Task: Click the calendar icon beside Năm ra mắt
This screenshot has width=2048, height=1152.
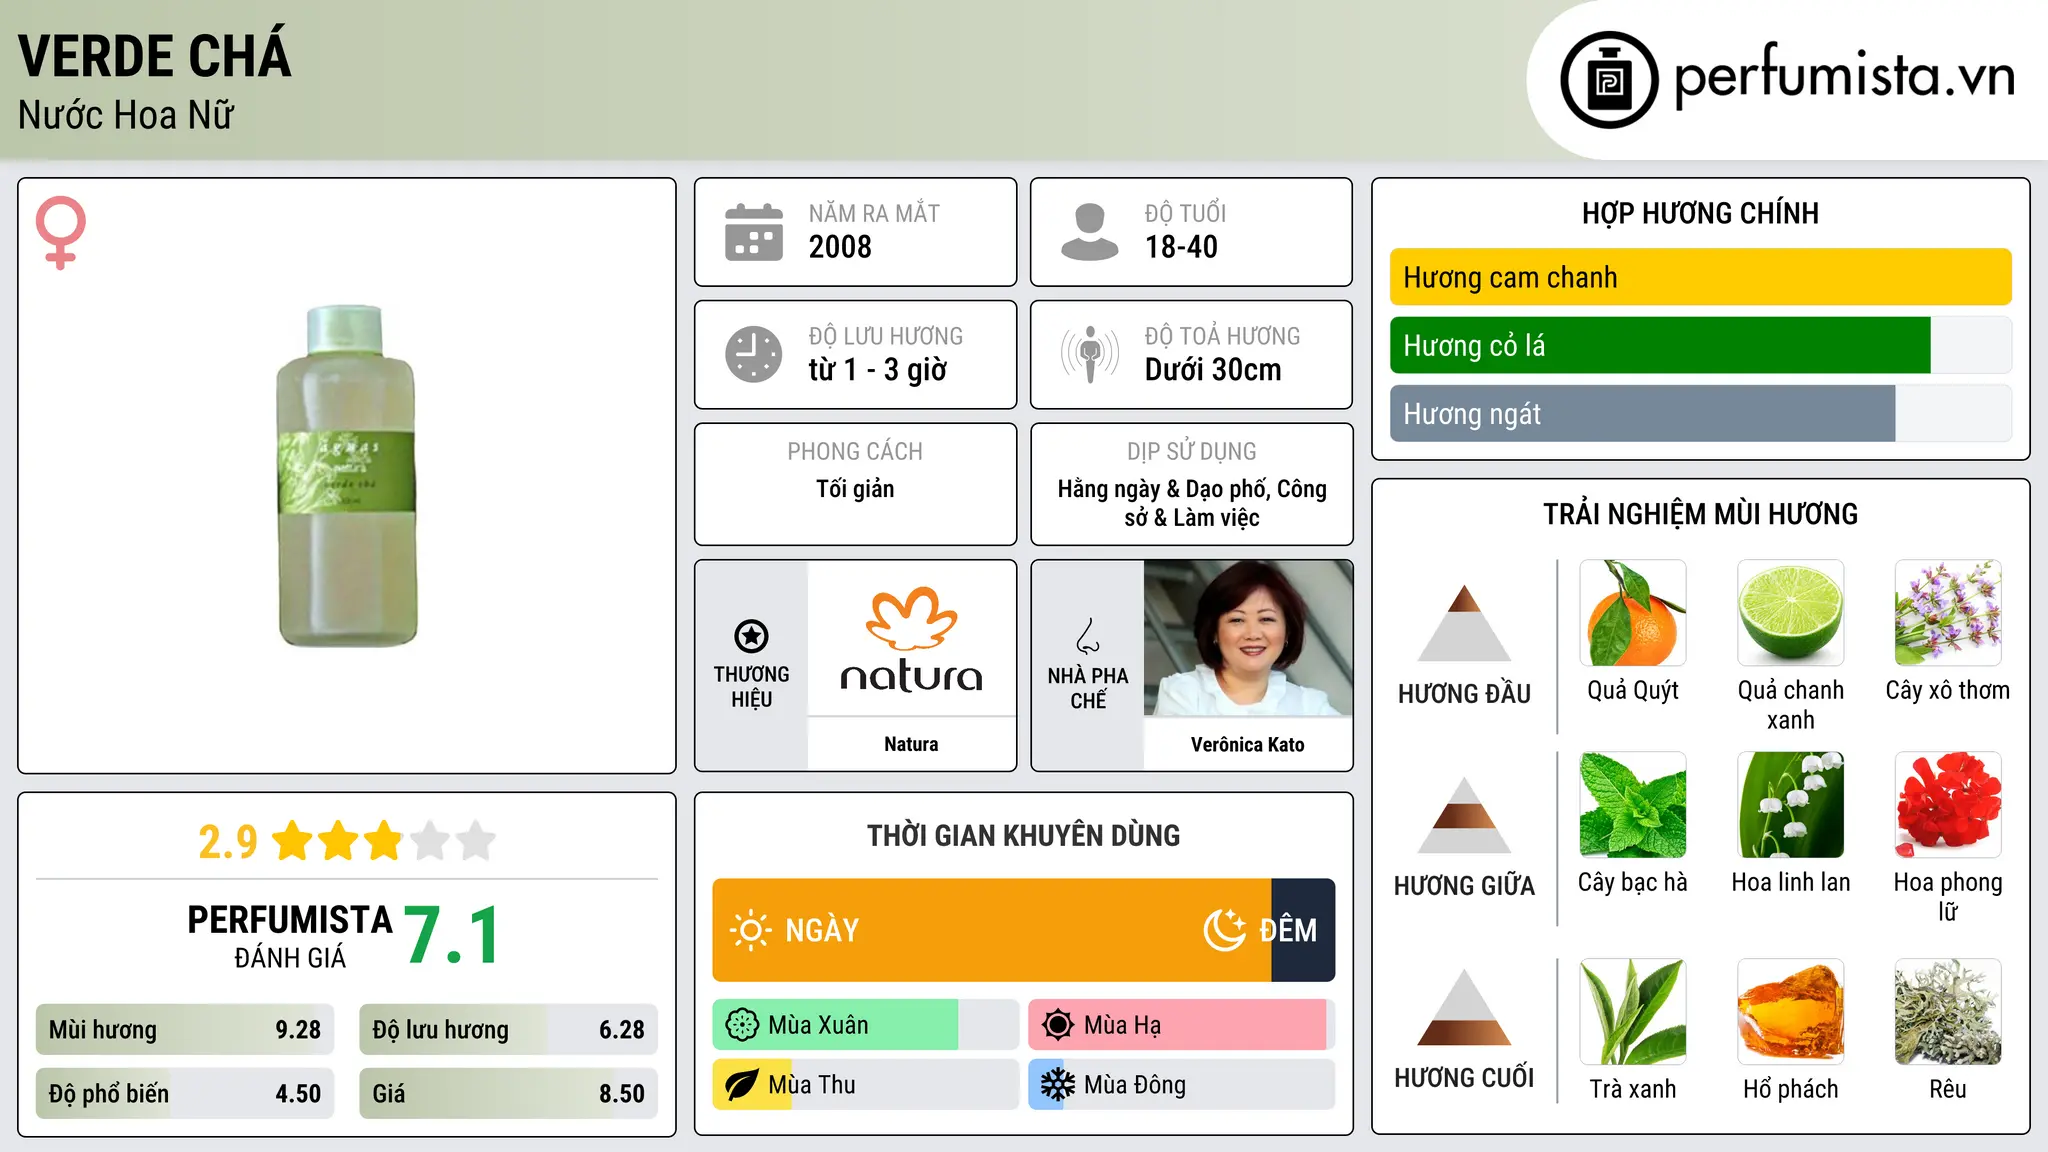Action: coord(754,232)
